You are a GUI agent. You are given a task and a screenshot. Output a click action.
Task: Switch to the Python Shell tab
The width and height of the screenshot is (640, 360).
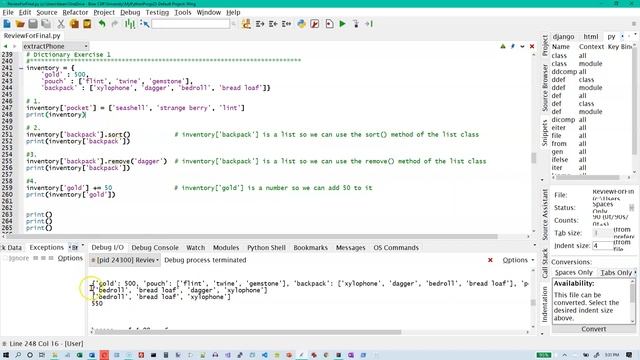click(x=266, y=248)
